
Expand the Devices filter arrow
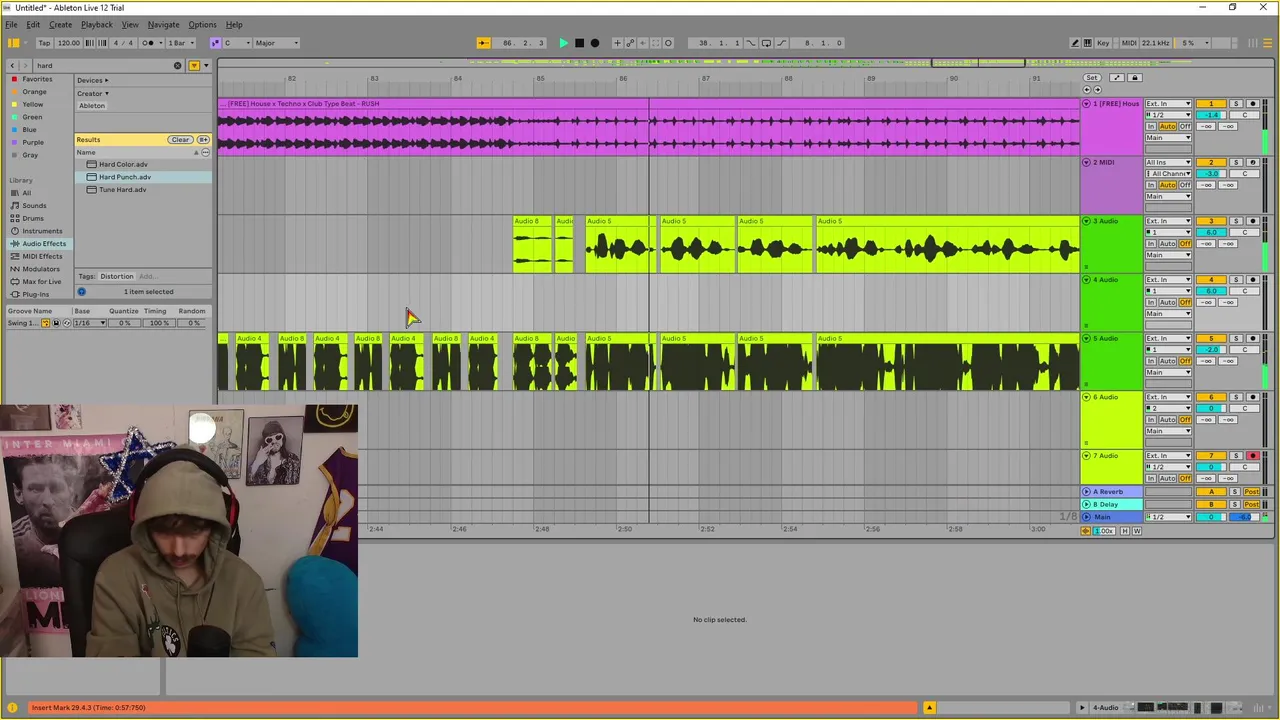coord(106,80)
